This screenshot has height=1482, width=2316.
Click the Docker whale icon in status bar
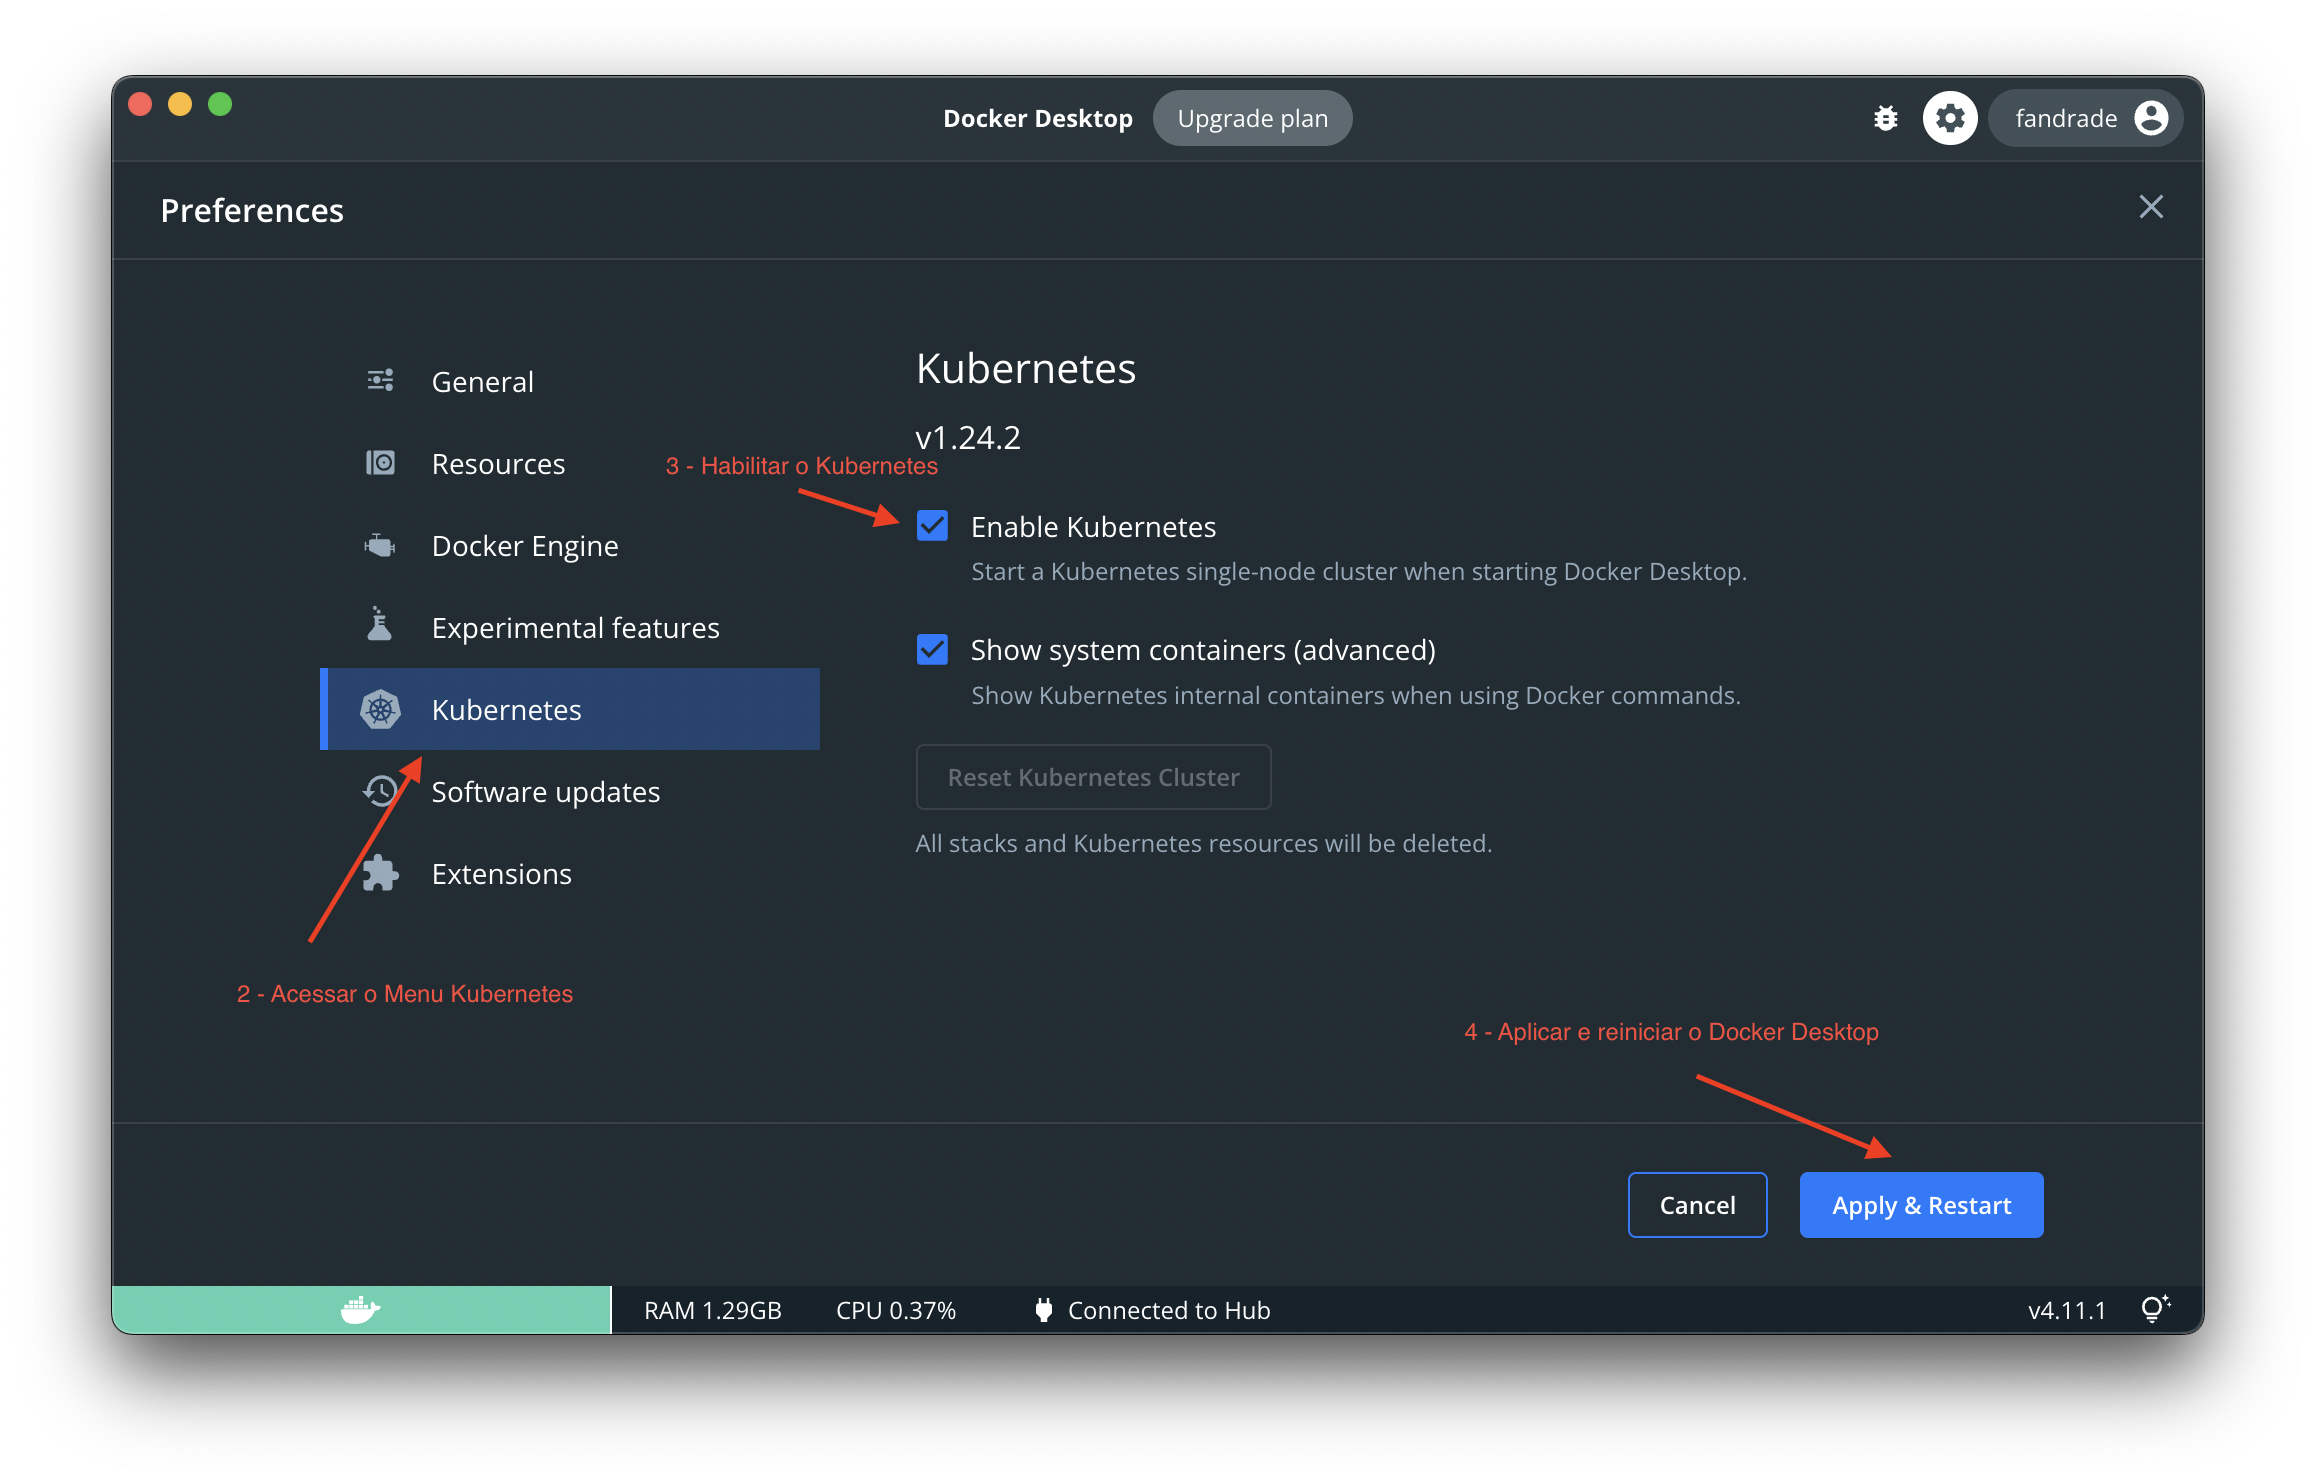click(360, 1309)
